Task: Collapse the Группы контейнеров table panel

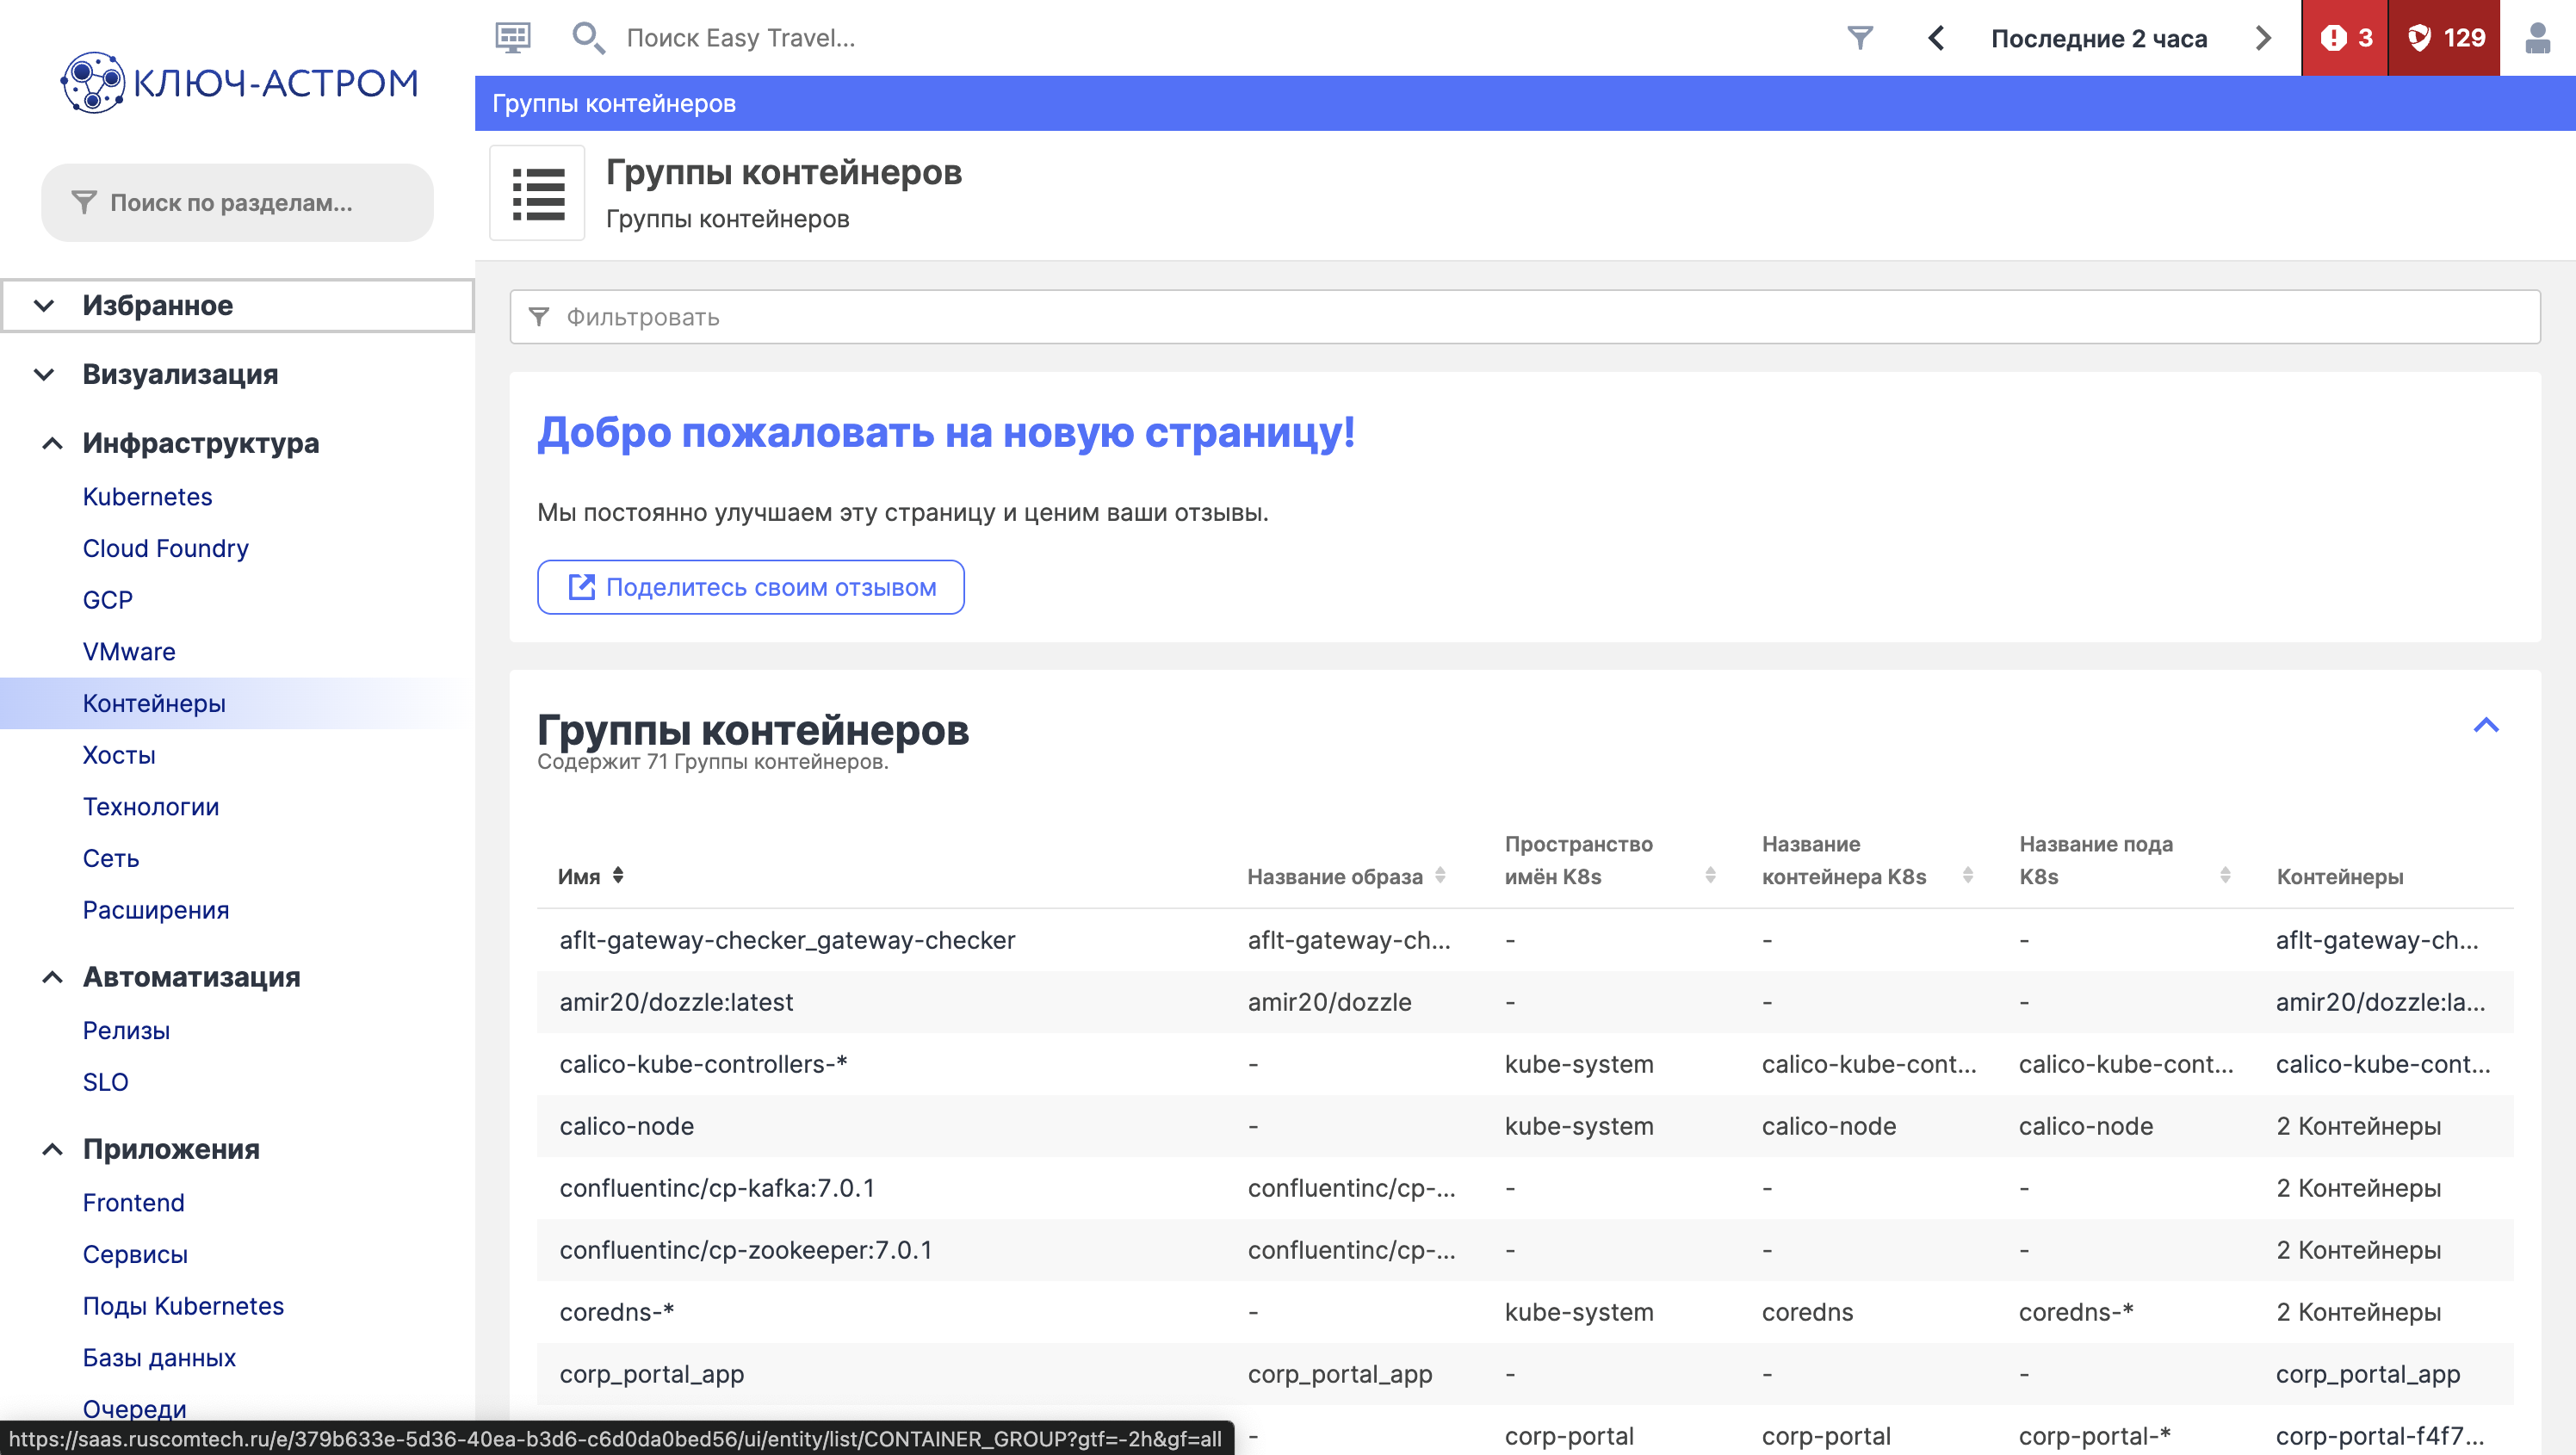Action: coord(2486,725)
